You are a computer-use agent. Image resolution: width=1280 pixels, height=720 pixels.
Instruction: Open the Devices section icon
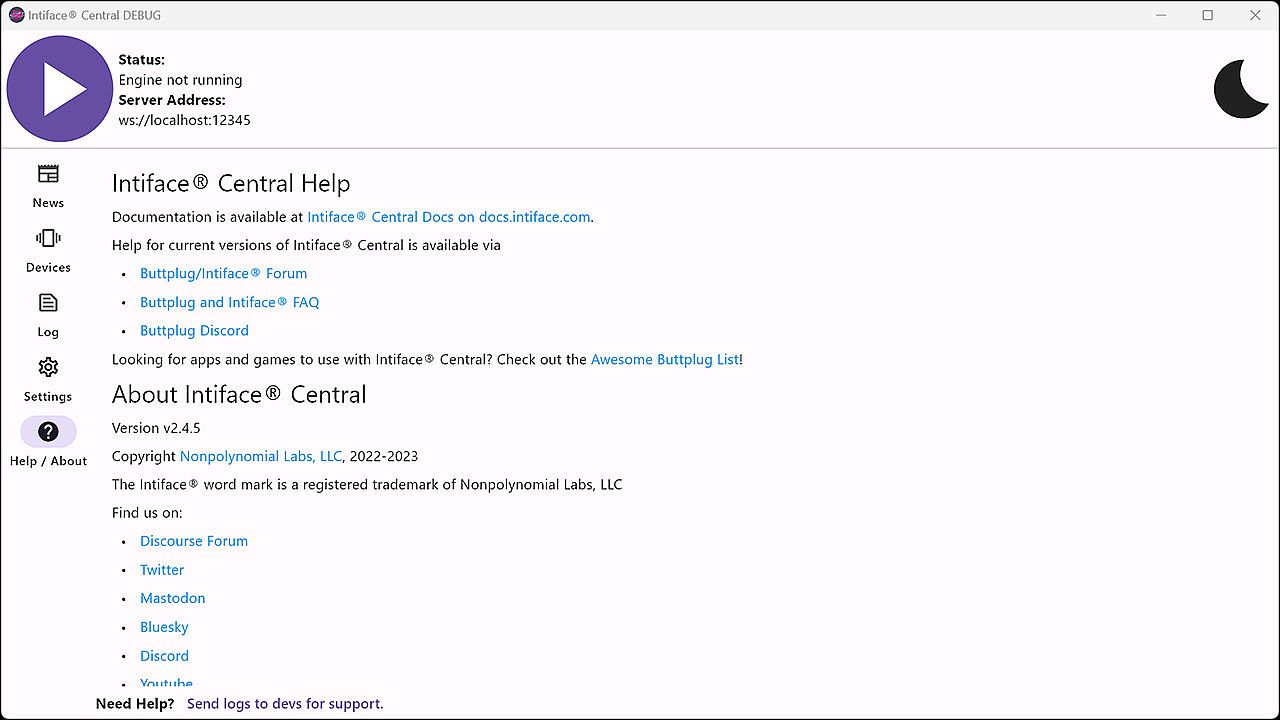click(x=48, y=238)
